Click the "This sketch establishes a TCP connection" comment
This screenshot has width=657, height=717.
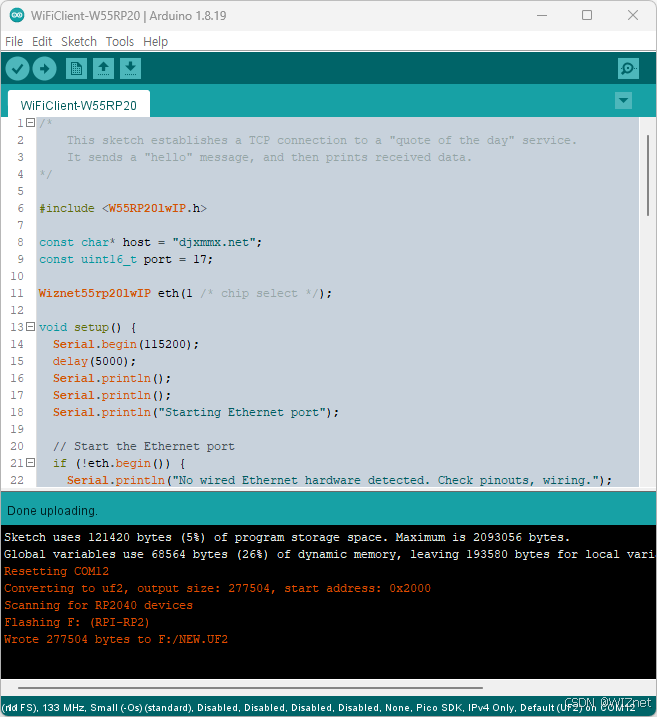(x=322, y=140)
